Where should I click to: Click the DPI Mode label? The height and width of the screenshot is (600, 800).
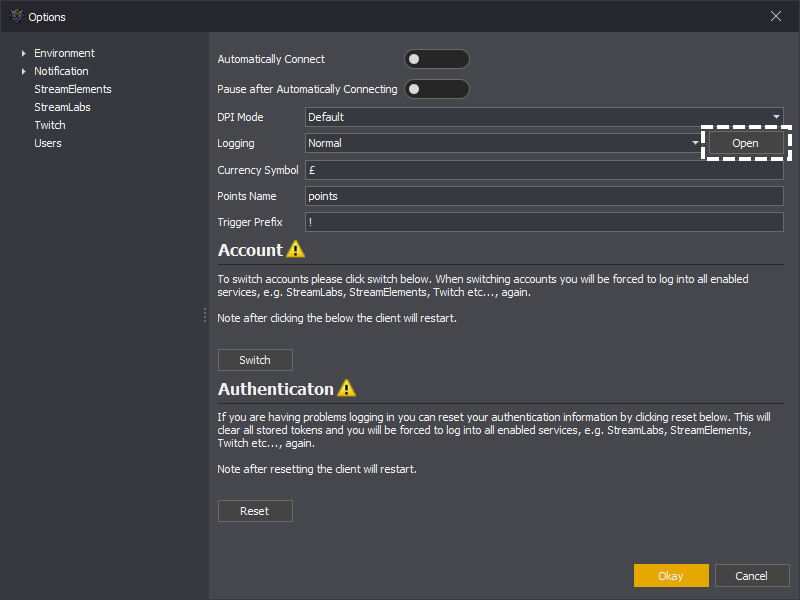pos(240,117)
